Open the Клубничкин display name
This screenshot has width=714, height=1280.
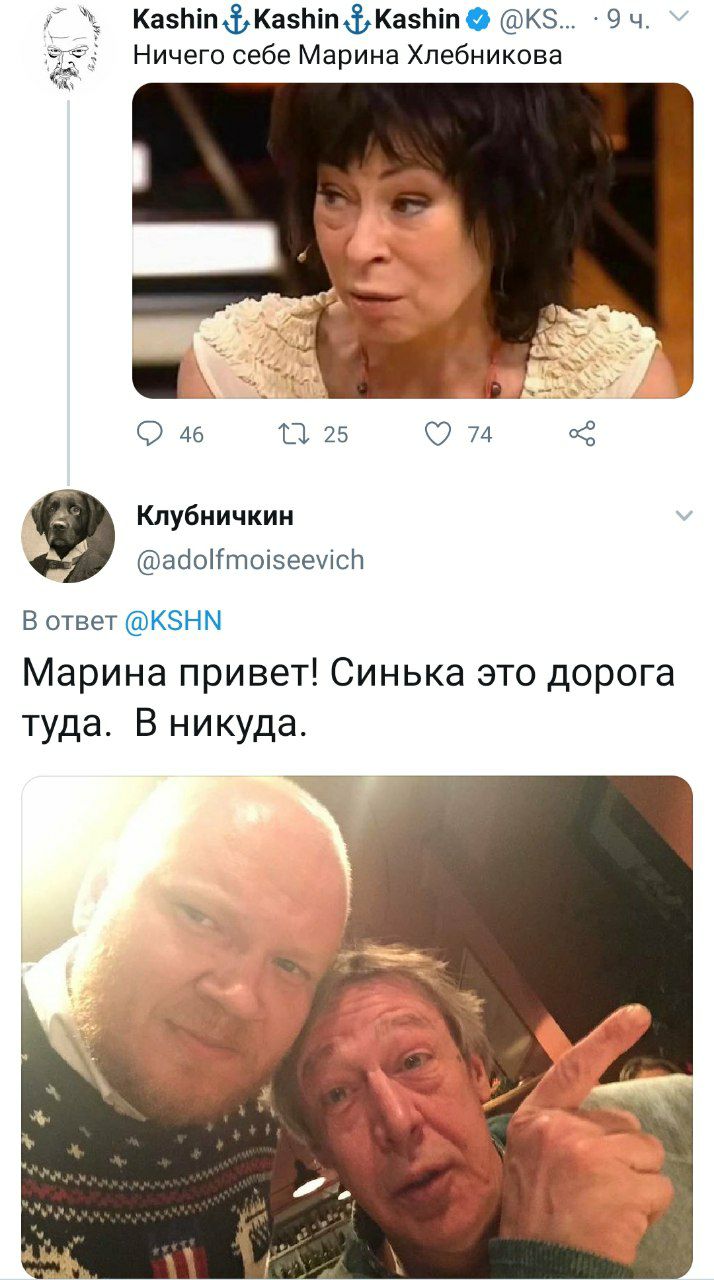(x=215, y=516)
